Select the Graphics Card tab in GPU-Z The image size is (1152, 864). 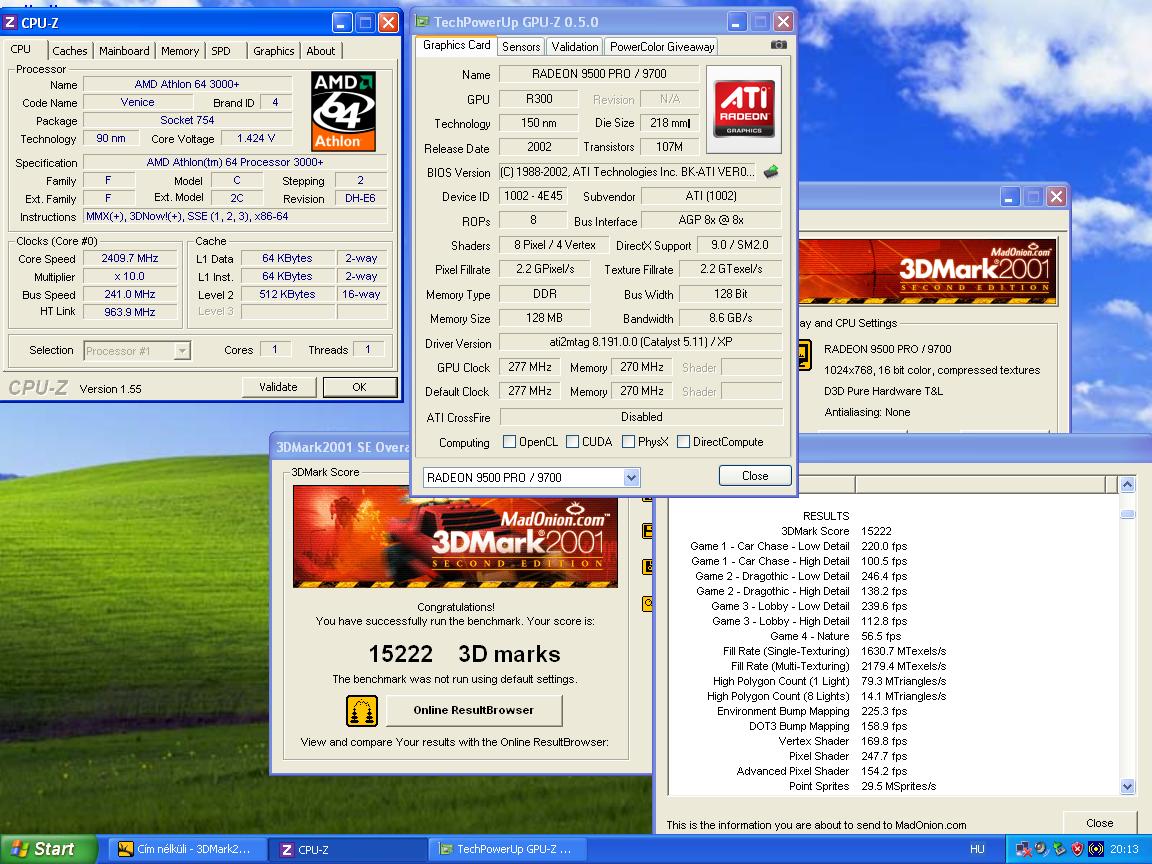(x=456, y=45)
